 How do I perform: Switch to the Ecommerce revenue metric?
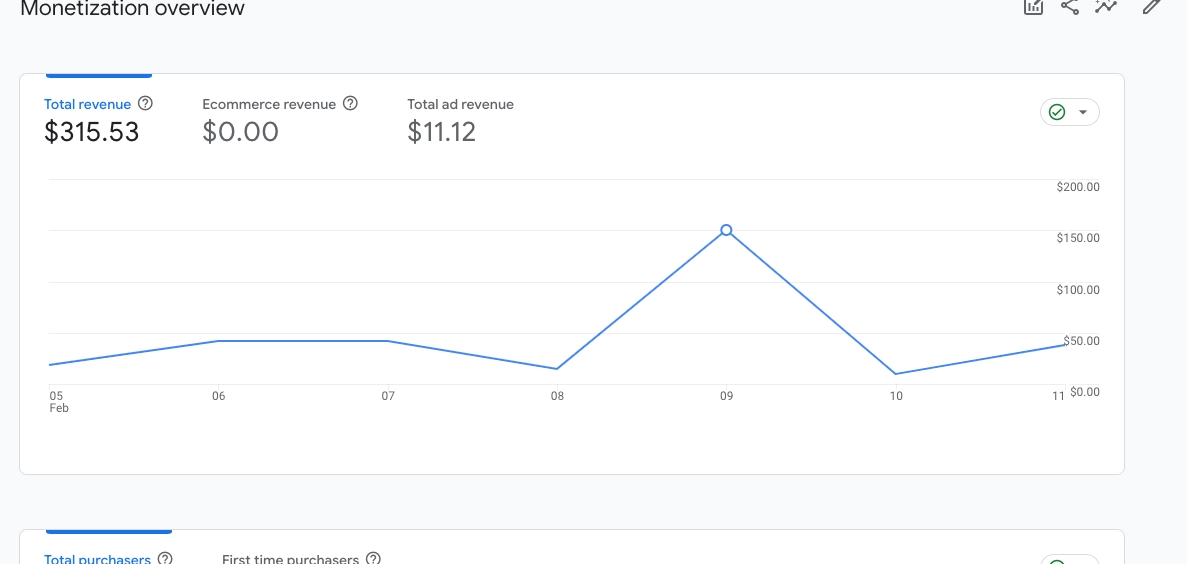tap(270, 104)
